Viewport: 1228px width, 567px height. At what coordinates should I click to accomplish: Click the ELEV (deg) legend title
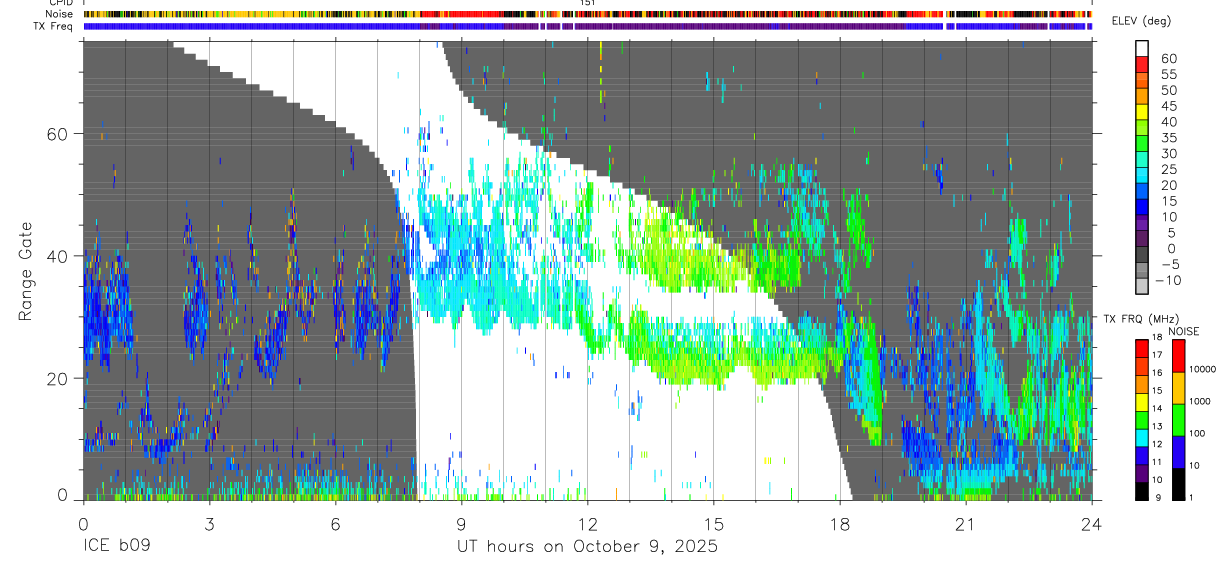point(1140,22)
